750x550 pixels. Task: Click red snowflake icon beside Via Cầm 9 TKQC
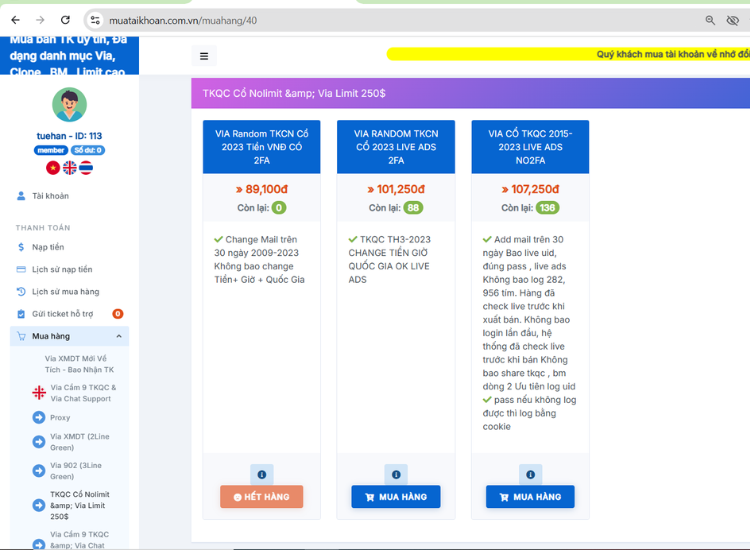click(39, 393)
